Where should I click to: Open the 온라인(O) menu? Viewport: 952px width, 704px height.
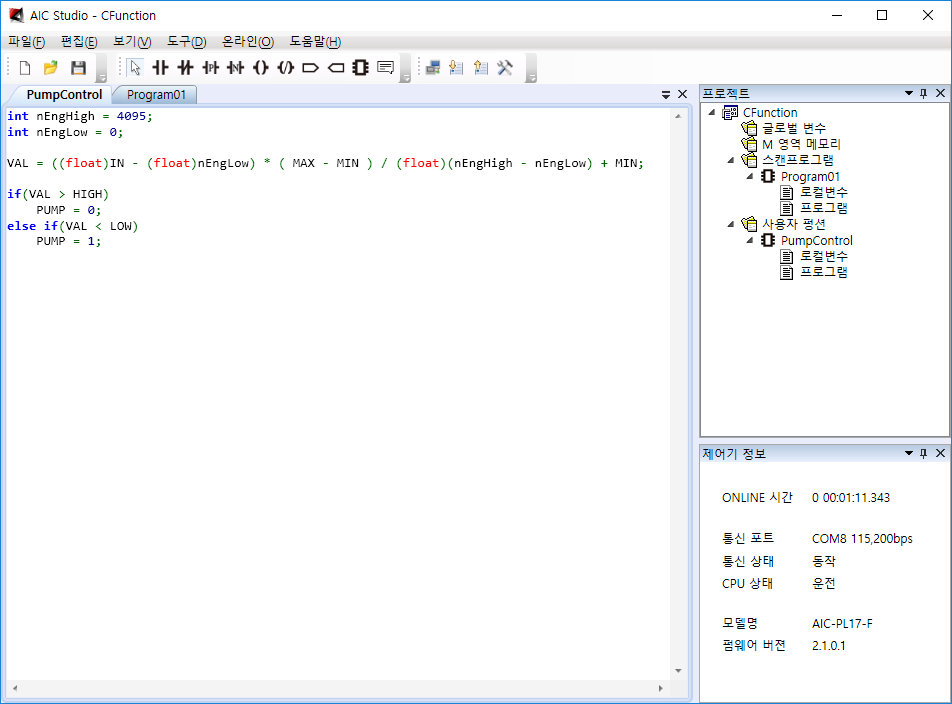pyautogui.click(x=247, y=42)
